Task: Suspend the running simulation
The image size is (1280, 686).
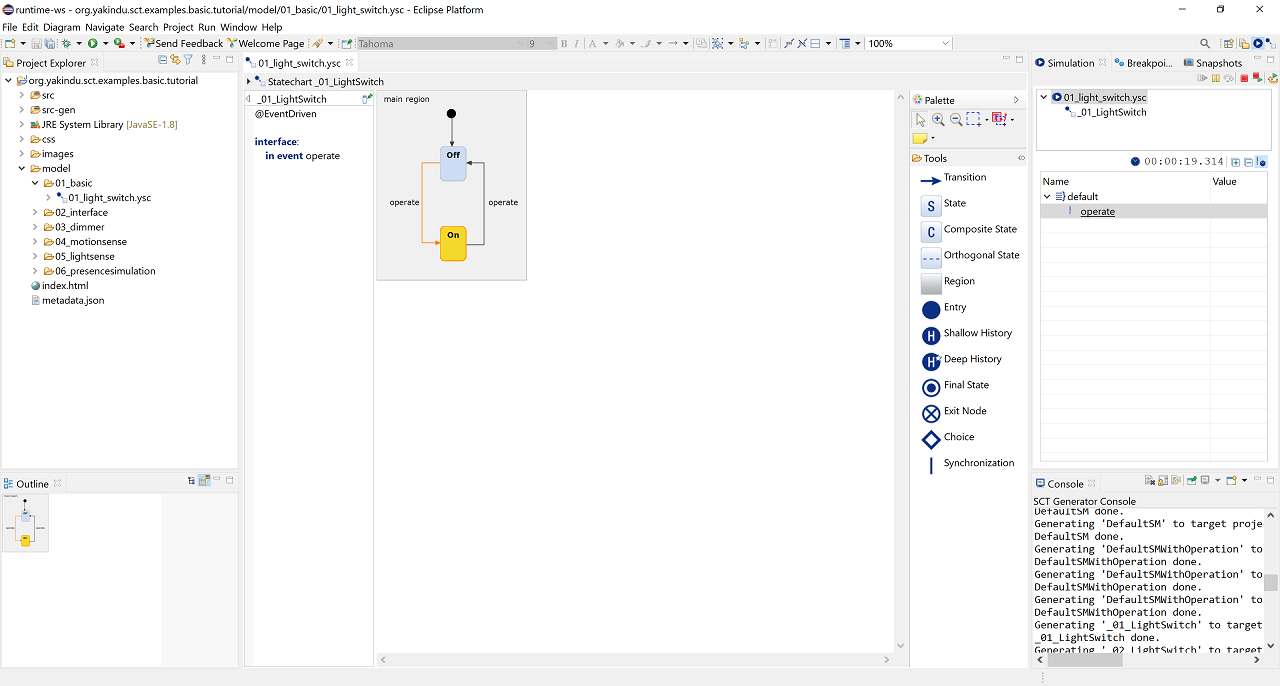Action: [x=1216, y=78]
